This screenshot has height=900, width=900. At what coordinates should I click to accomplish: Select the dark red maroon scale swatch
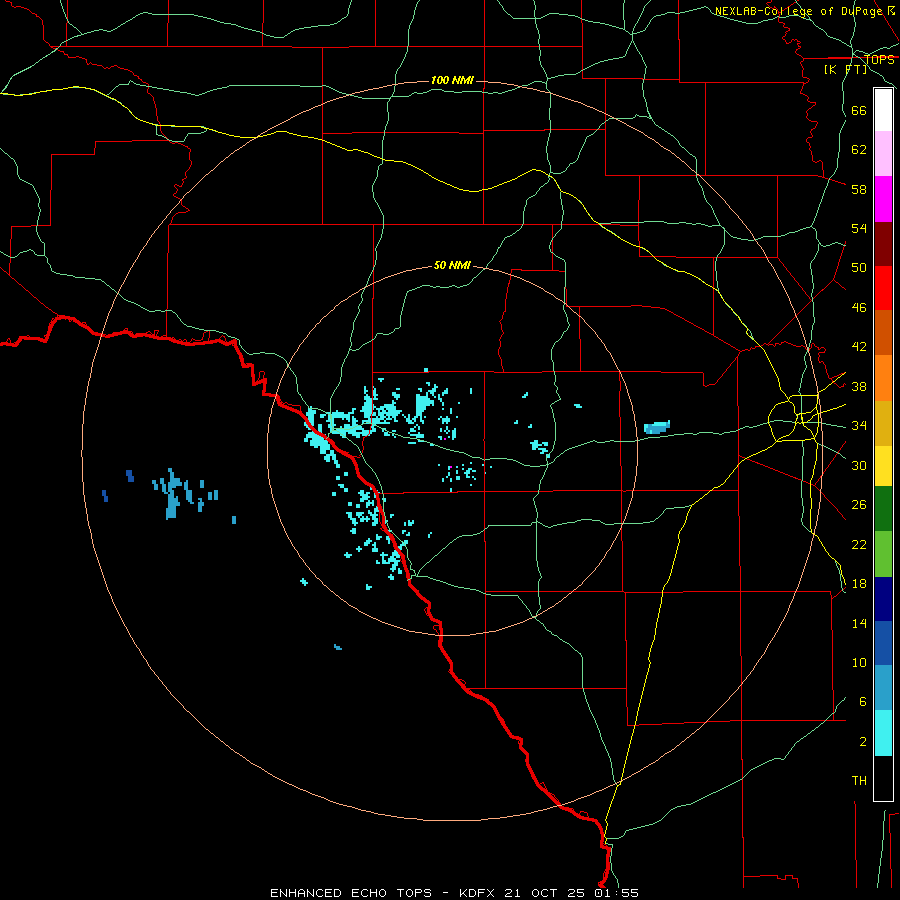click(883, 244)
